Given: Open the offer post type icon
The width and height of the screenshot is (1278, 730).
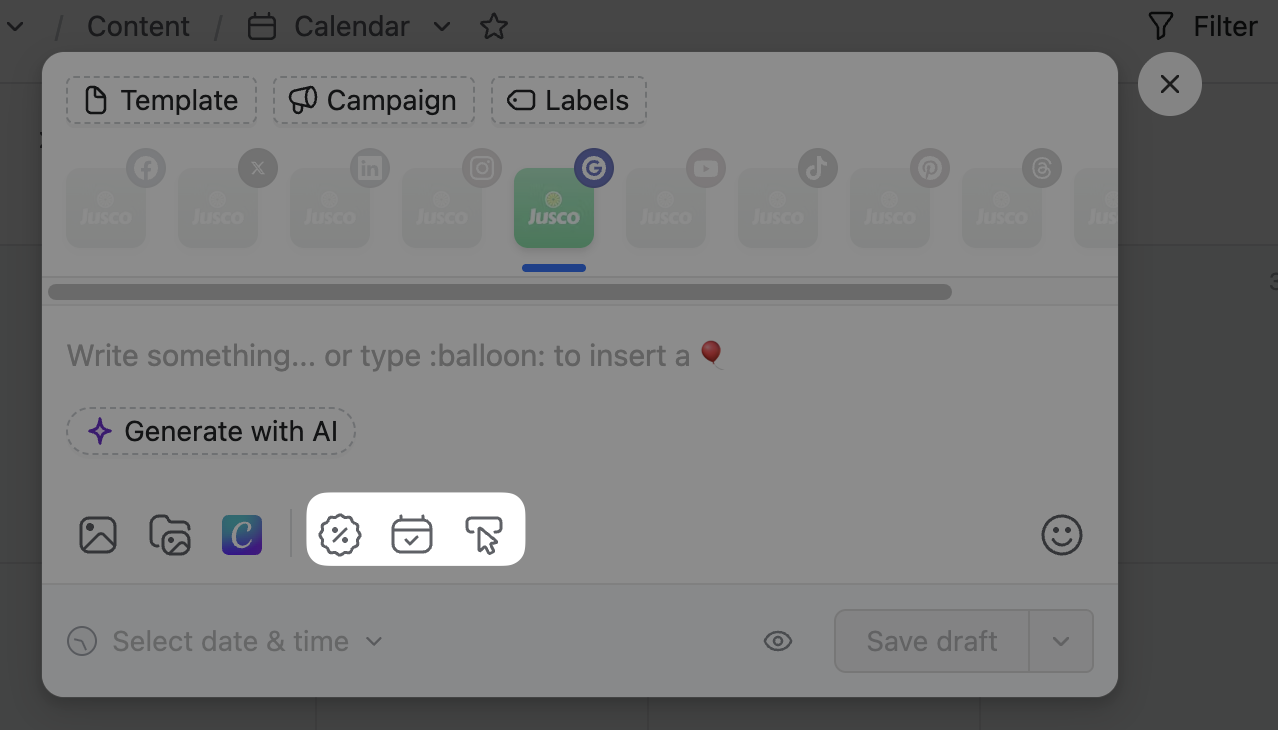Looking at the screenshot, I should [340, 534].
